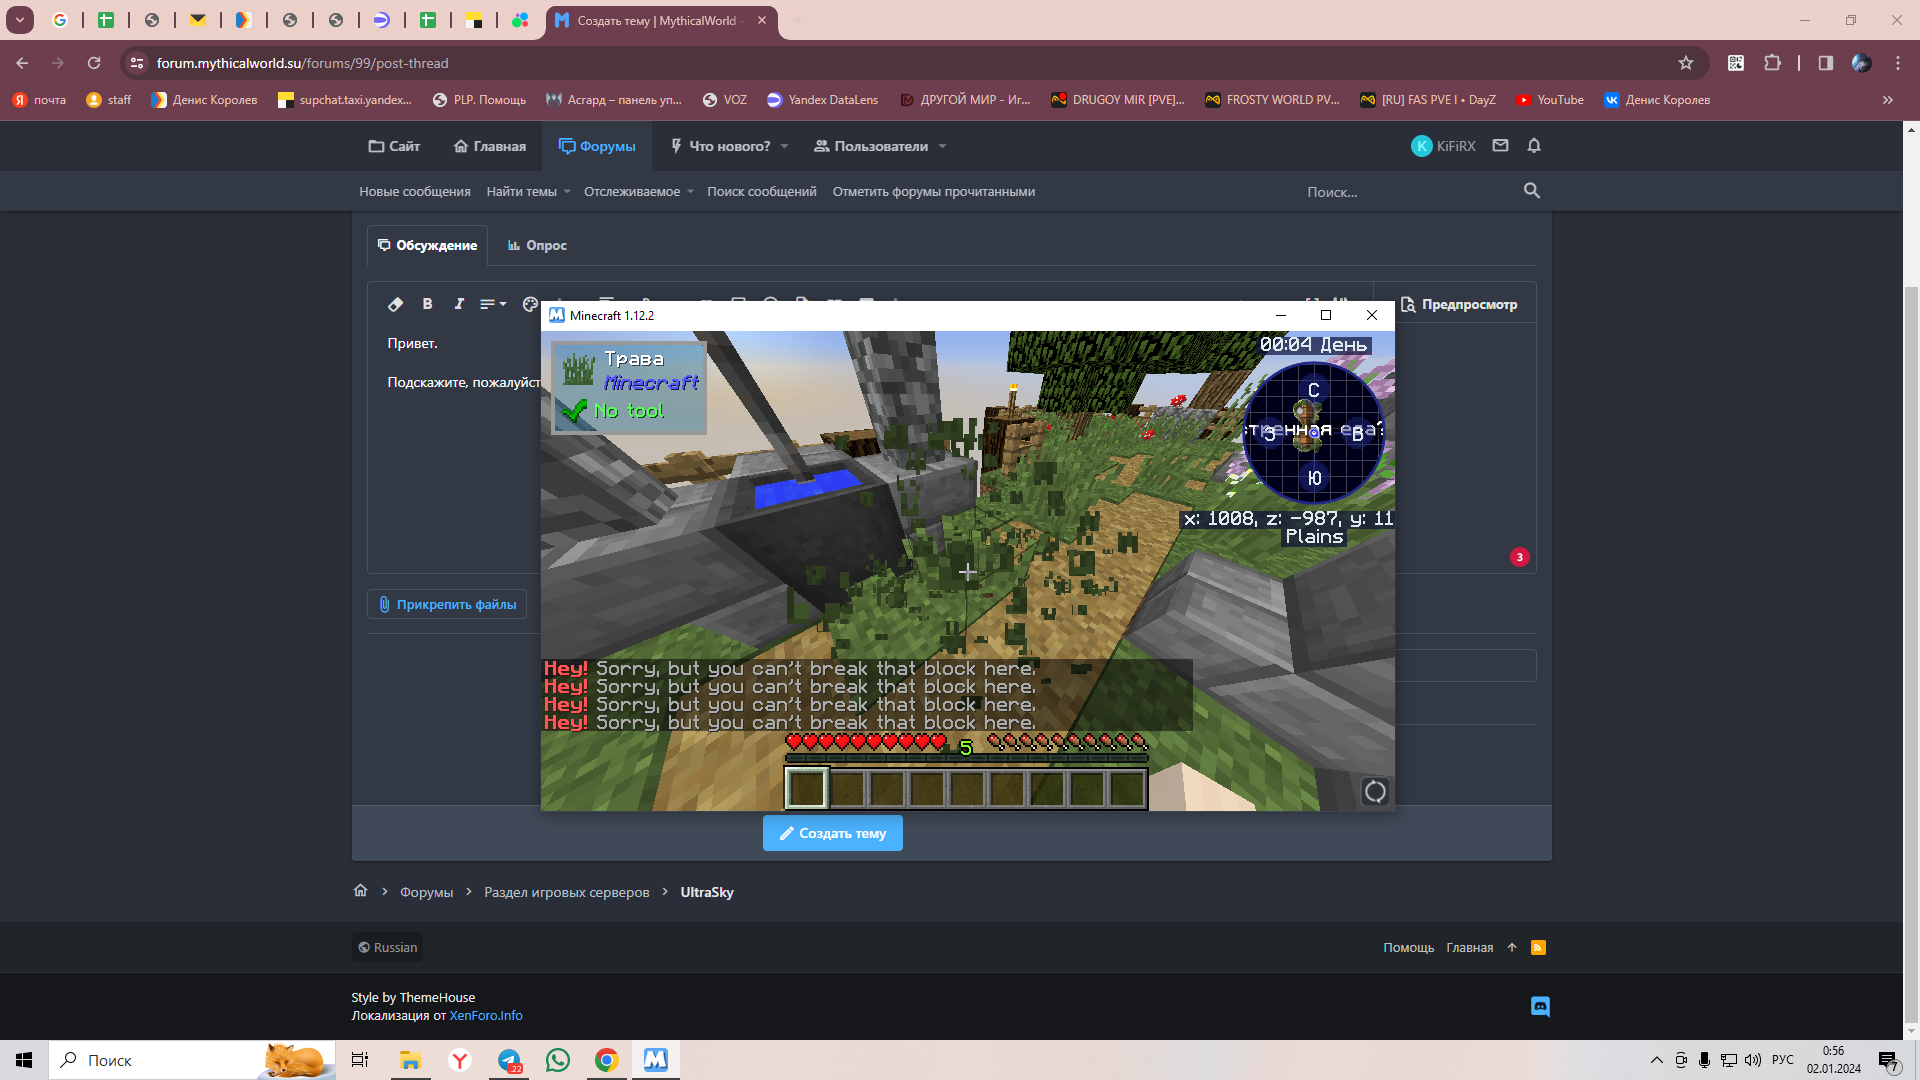Open the Форумы navigation tab
Image resolution: width=1920 pixels, height=1080 pixels.
(597, 146)
